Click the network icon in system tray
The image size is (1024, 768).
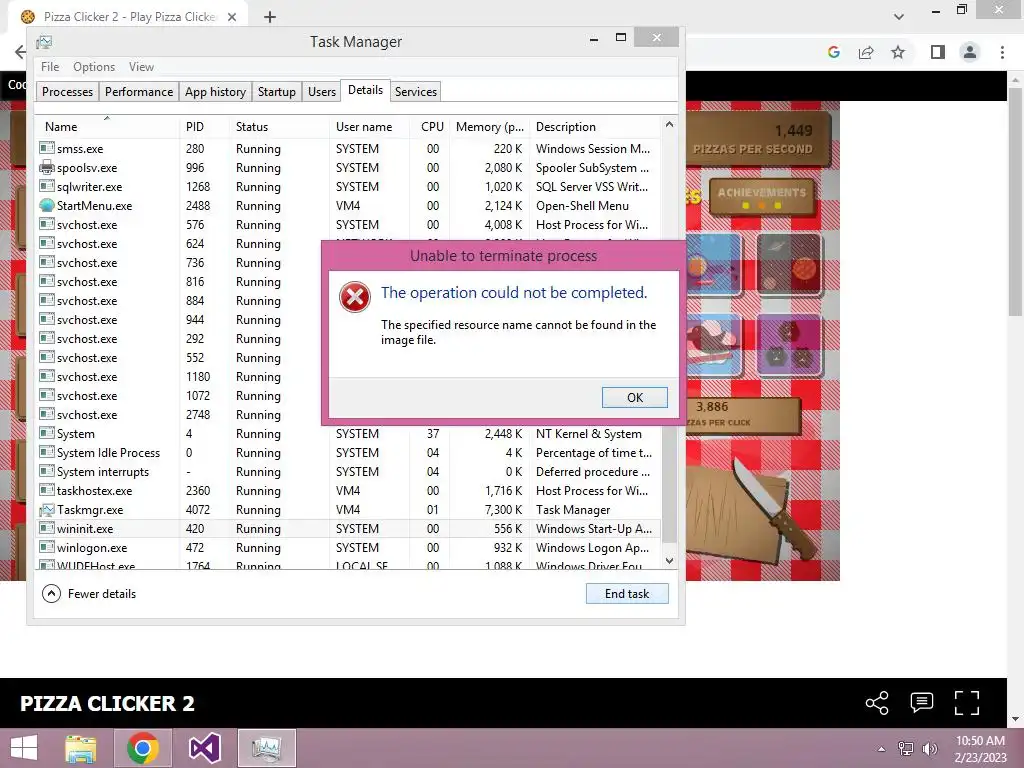(x=906, y=749)
